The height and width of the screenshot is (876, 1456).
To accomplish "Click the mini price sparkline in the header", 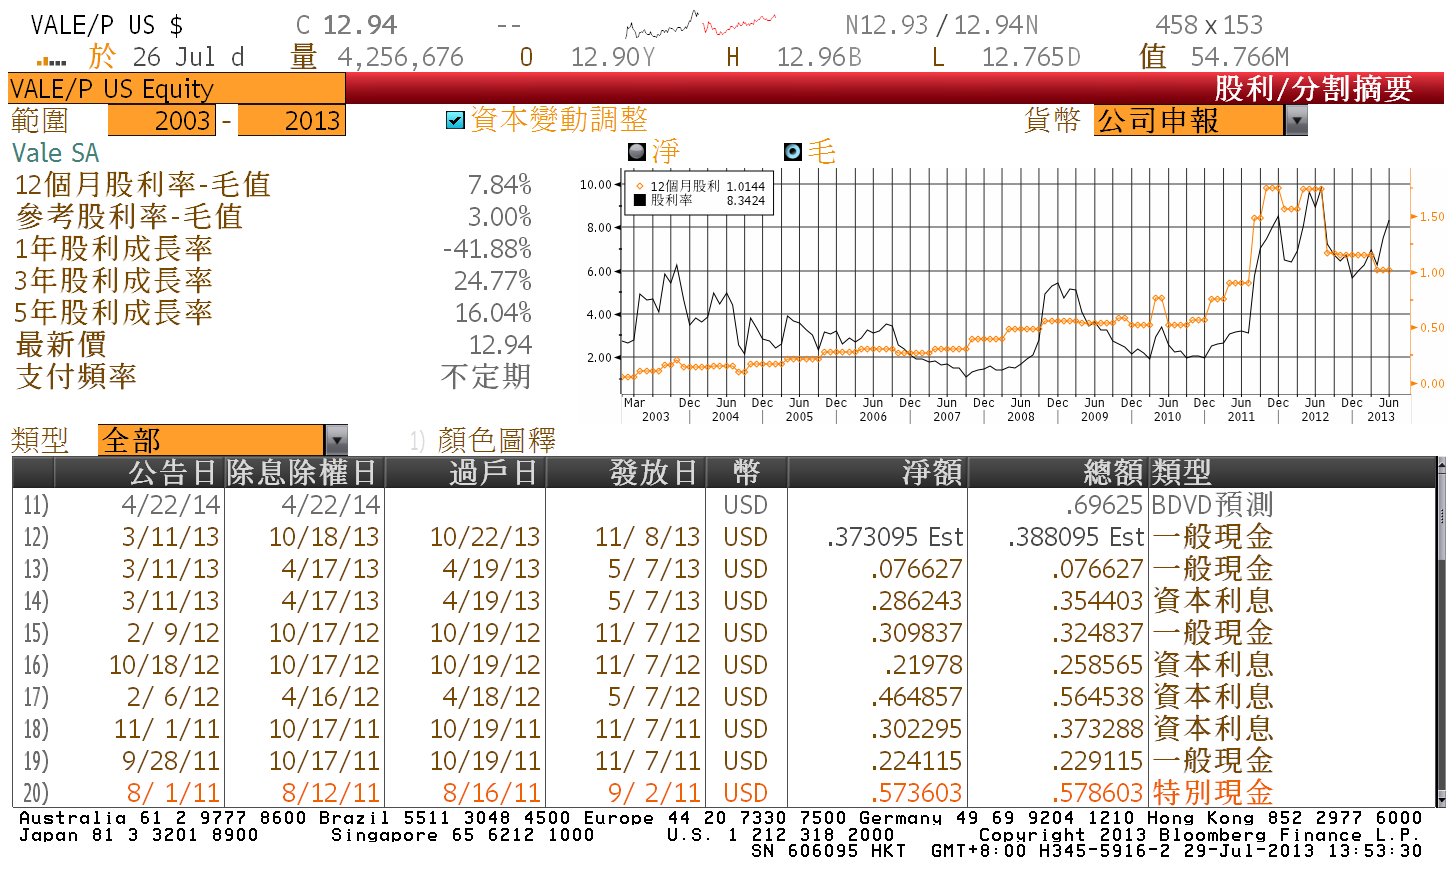I will pos(700,20).
